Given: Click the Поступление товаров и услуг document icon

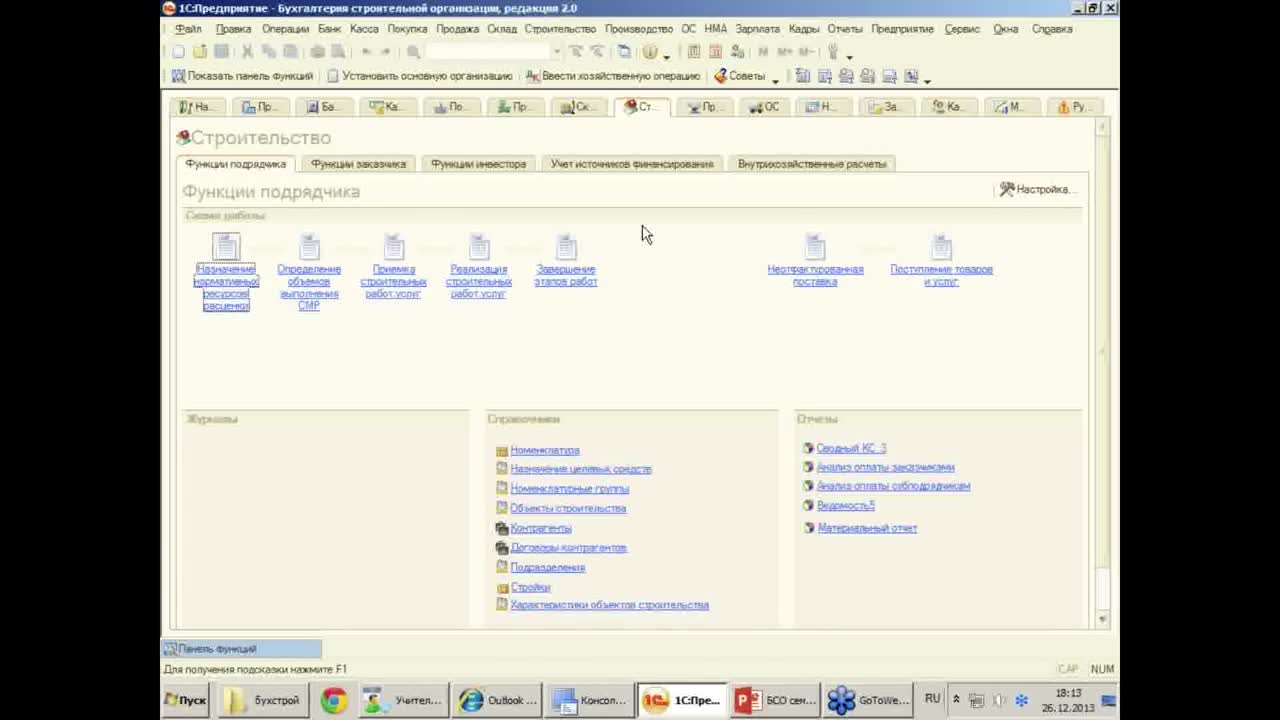Looking at the screenshot, I should [941, 247].
